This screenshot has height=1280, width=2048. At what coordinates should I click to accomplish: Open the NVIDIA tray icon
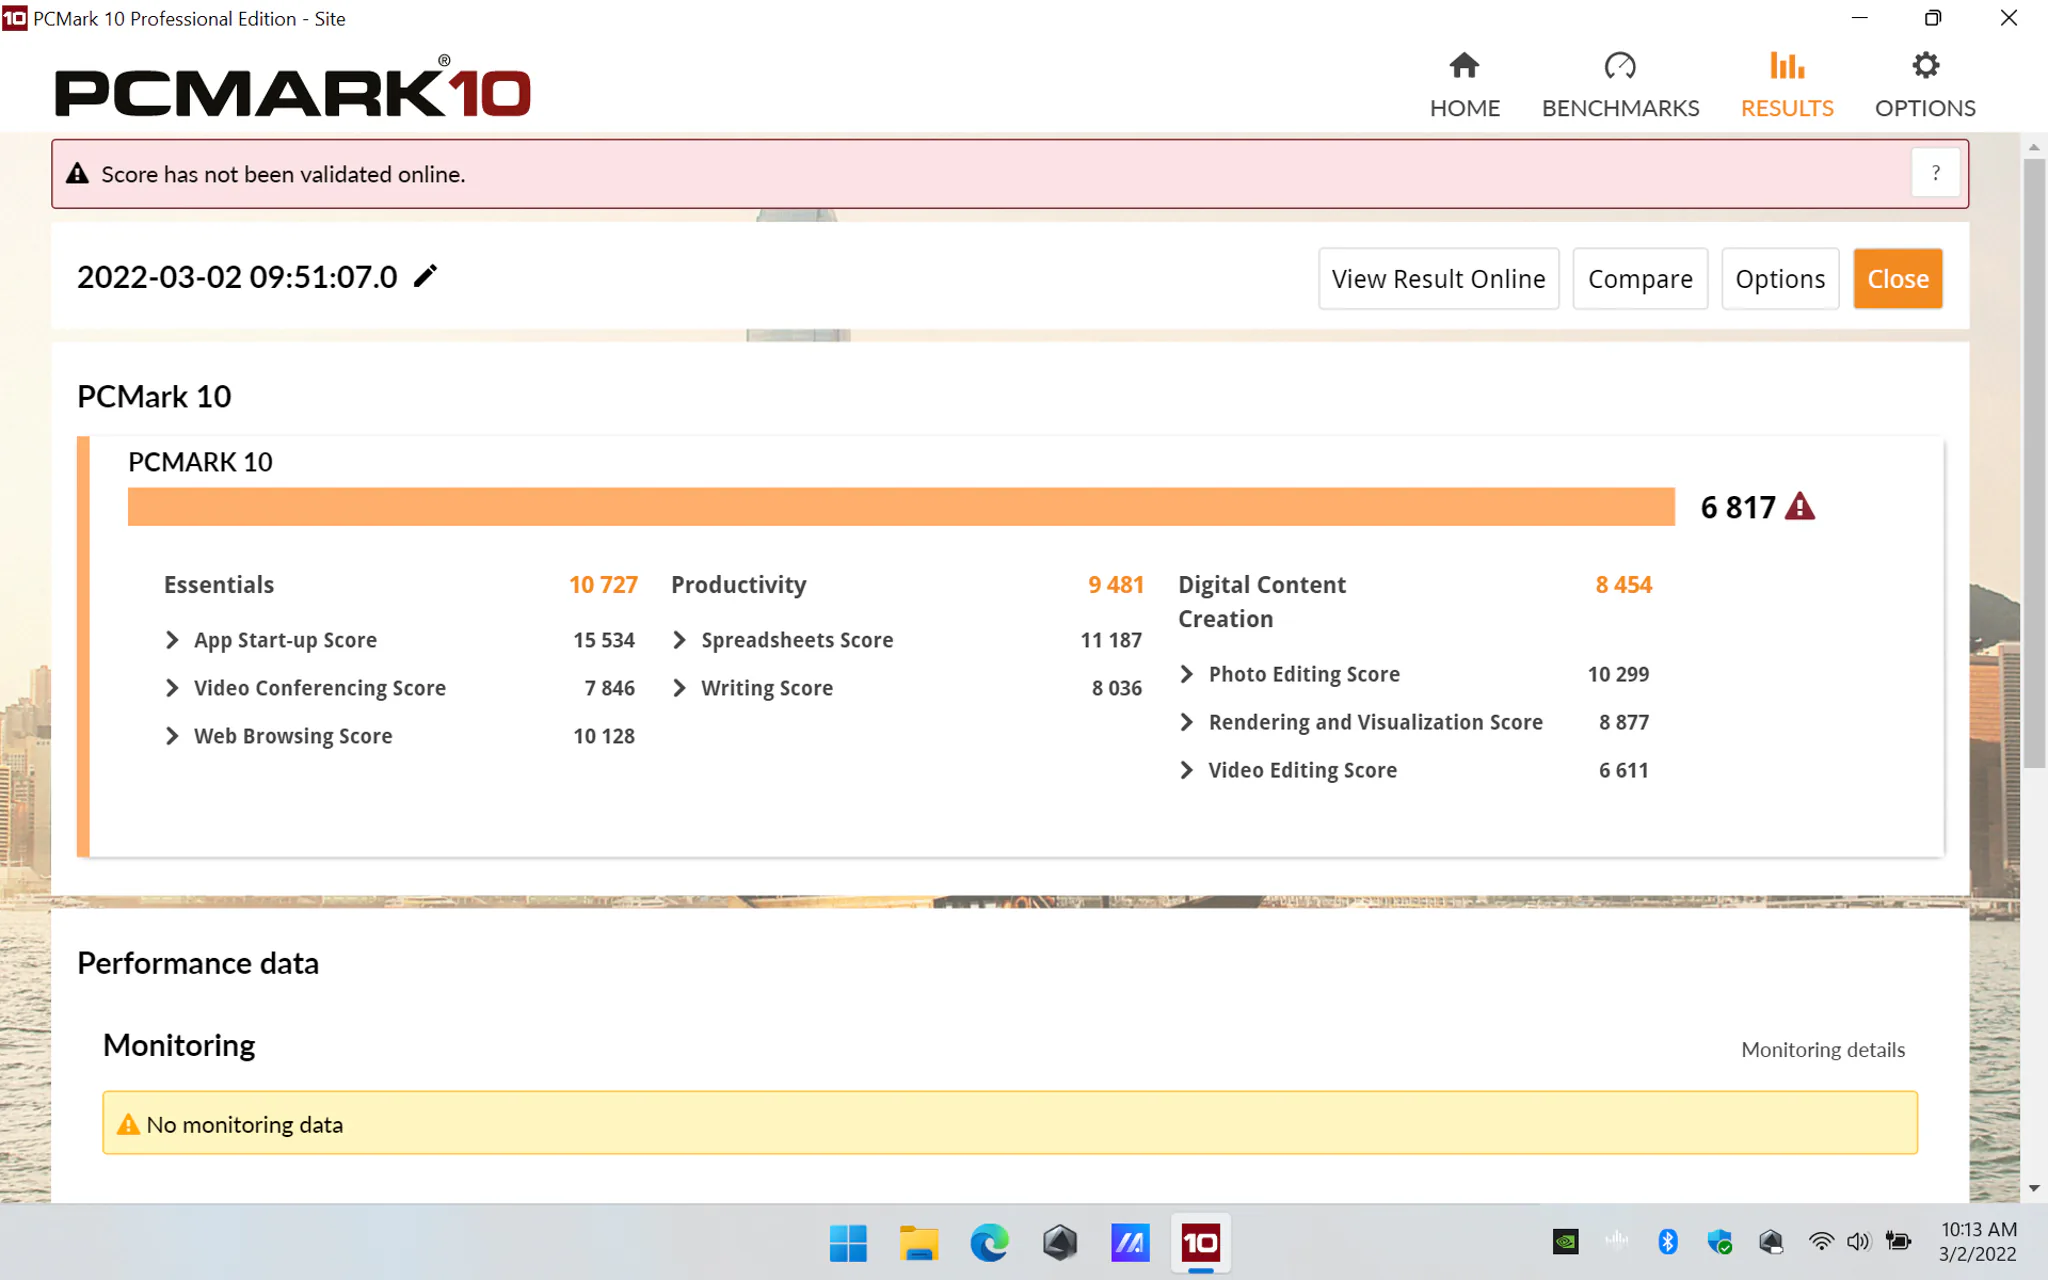[x=1566, y=1241]
